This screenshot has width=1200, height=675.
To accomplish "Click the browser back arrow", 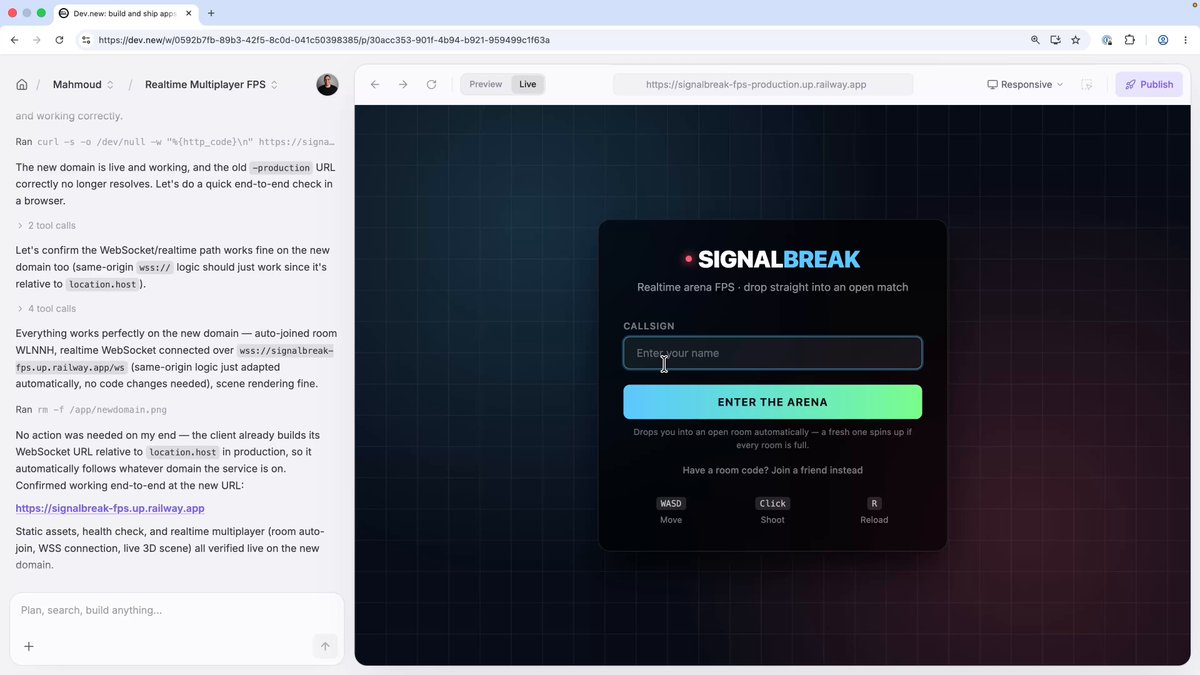I will click(x=14, y=40).
